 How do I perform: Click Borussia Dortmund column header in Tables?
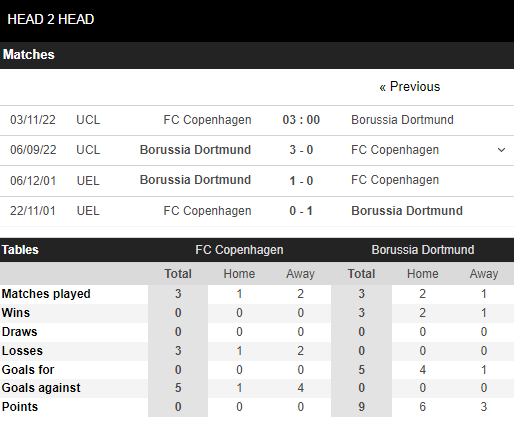click(x=423, y=250)
